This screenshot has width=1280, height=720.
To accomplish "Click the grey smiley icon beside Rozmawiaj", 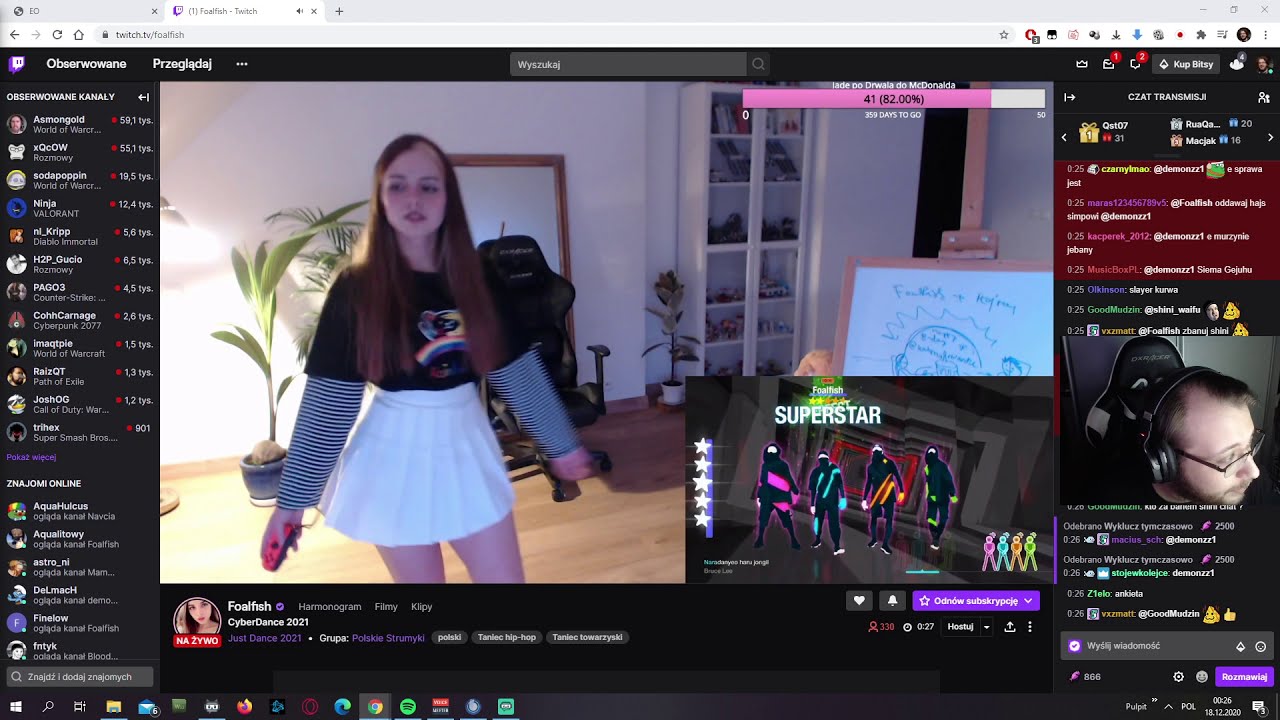I will point(1201,677).
